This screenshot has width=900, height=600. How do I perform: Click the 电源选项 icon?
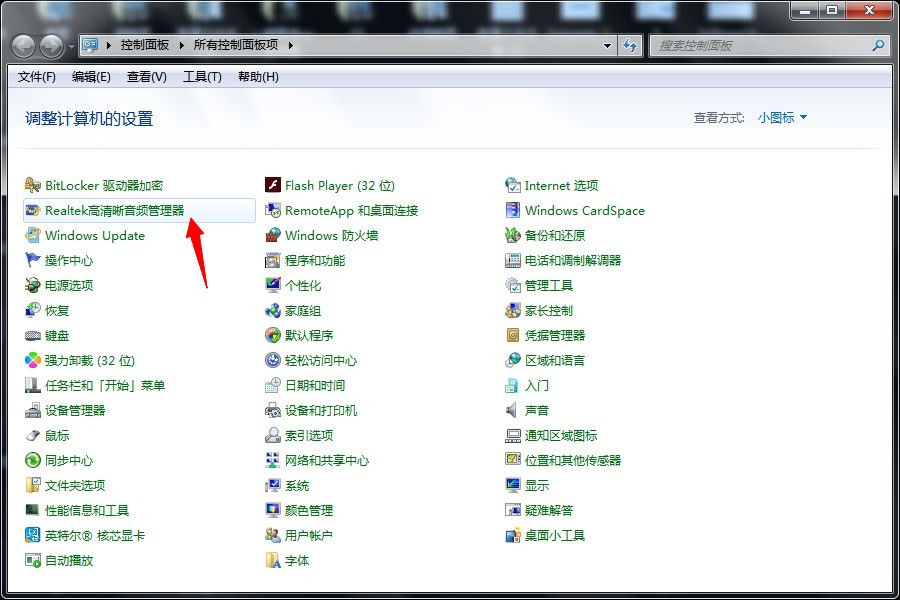(x=33, y=285)
